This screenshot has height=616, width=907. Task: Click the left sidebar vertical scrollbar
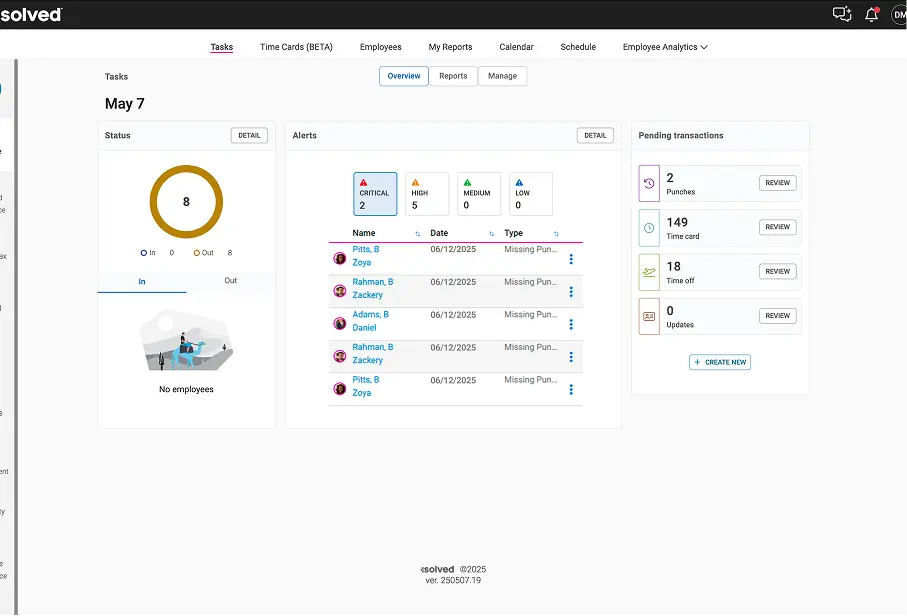[x=16, y=335]
